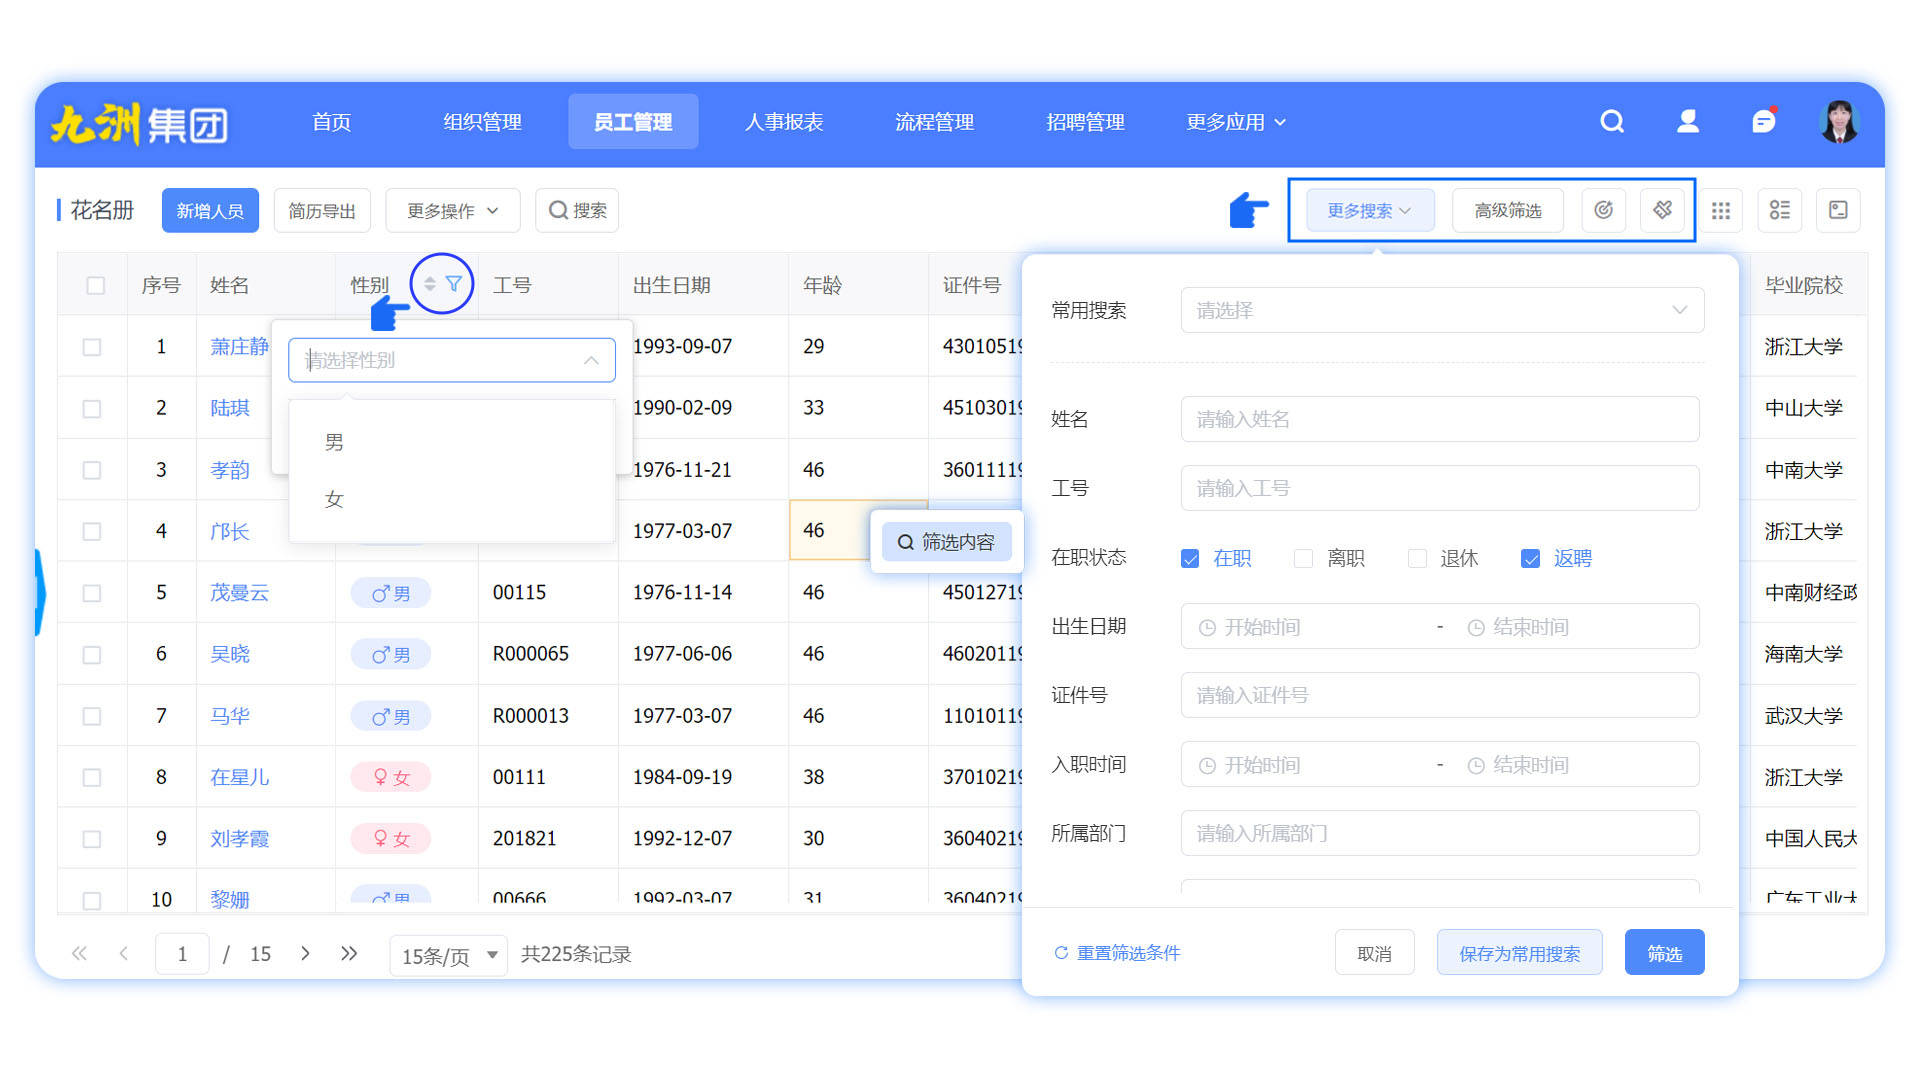
Task: Switch to list view icon
Action: point(1779,211)
